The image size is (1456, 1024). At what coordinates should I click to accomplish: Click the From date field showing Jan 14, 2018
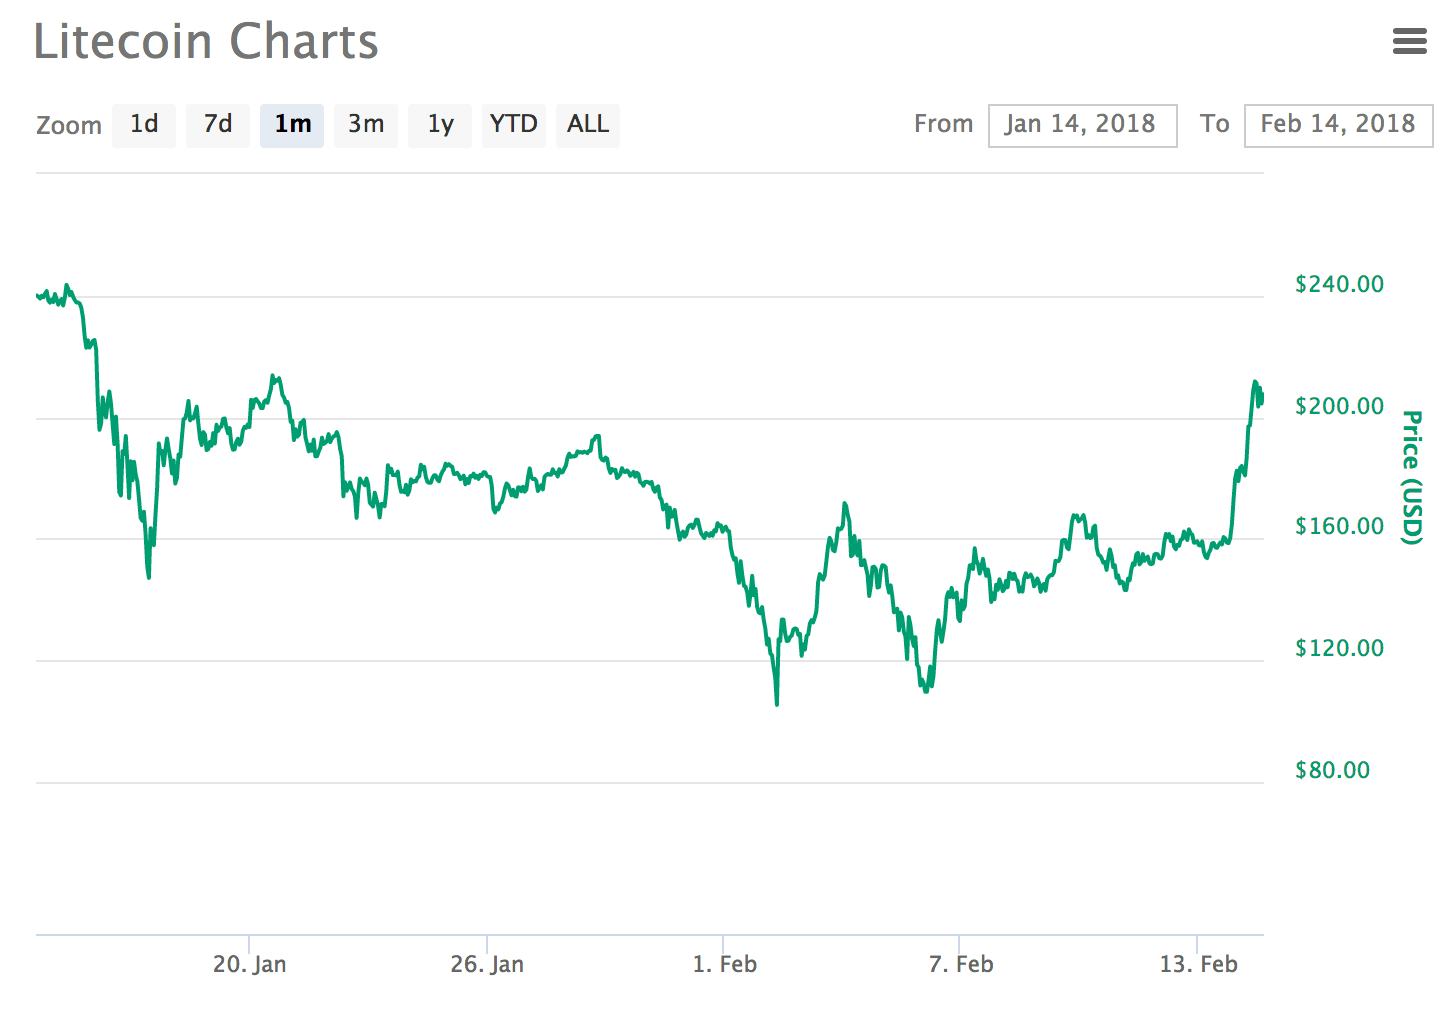[1082, 124]
